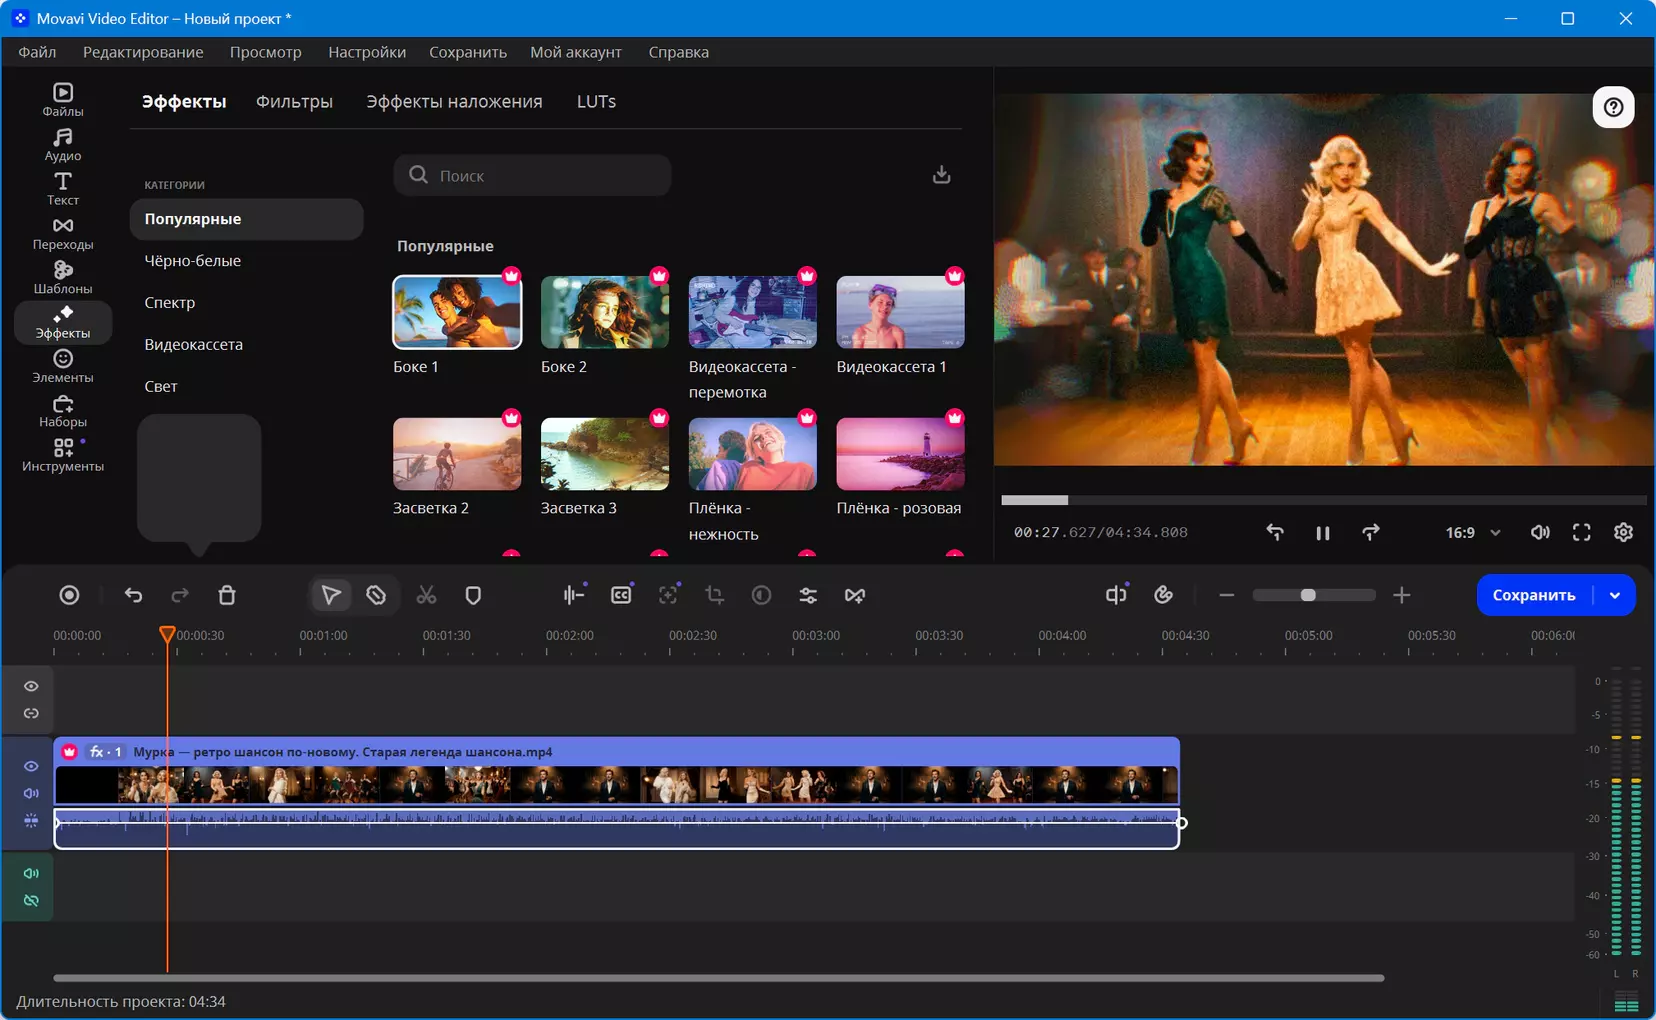
Task: Open the Files panel in sidebar
Action: [x=62, y=100]
